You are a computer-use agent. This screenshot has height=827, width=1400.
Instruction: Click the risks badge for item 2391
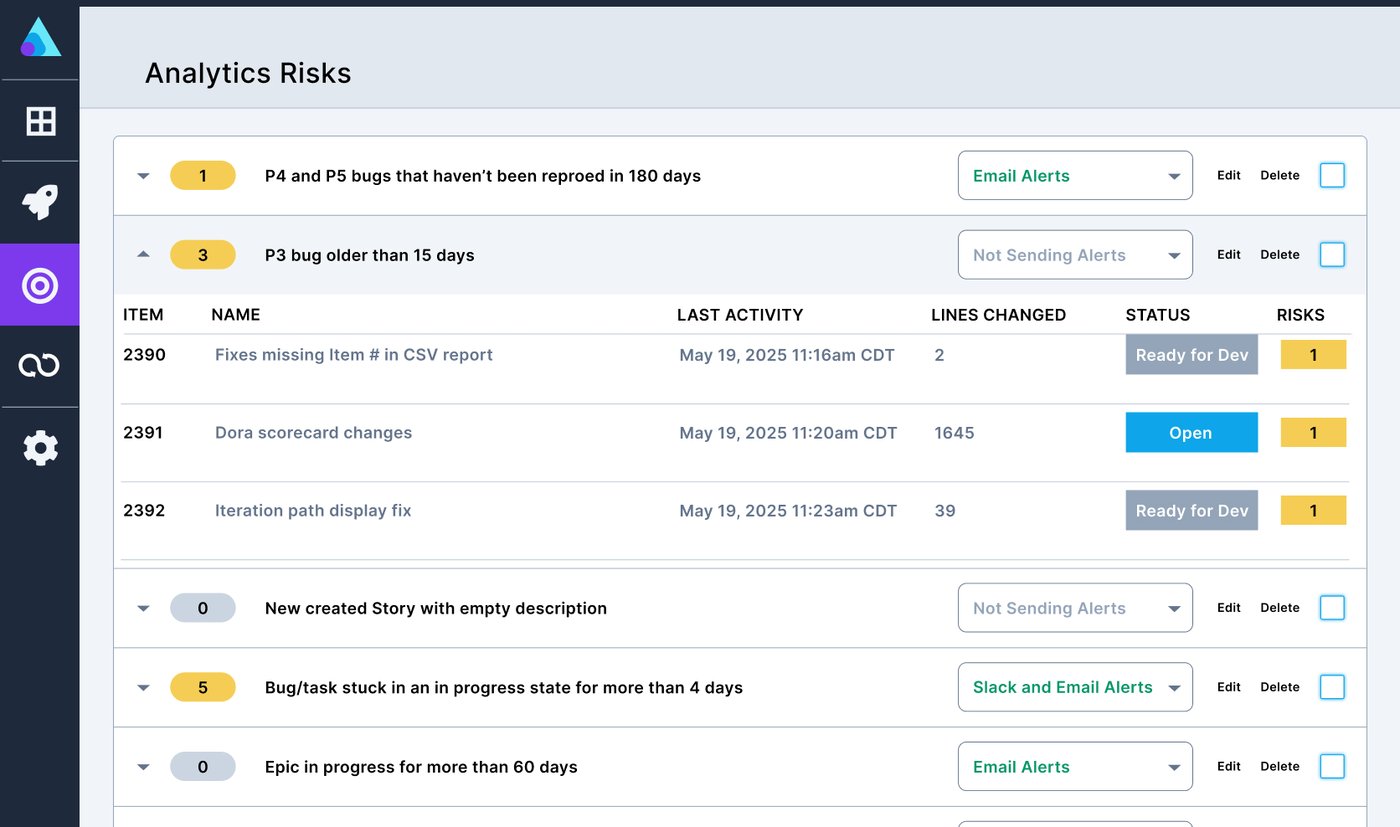(1313, 433)
